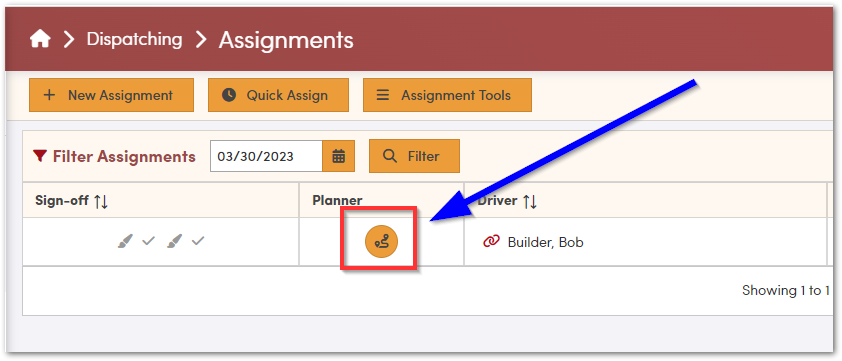Open Quick Assign
The height and width of the screenshot is (361, 842).
pyautogui.click(x=278, y=95)
